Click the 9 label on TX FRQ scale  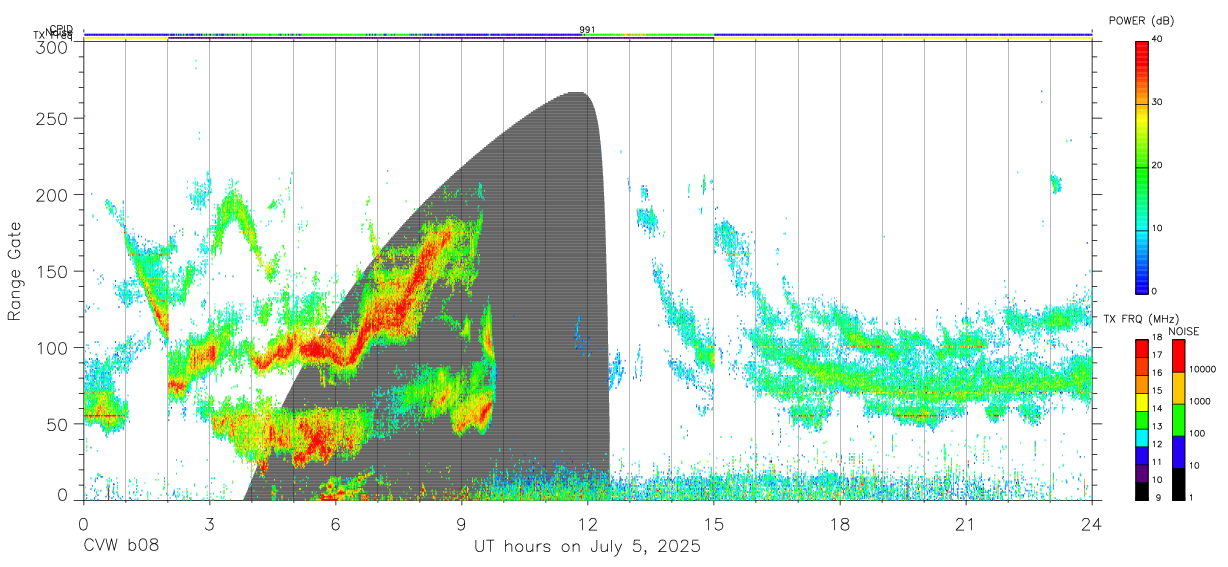[x=1159, y=497]
